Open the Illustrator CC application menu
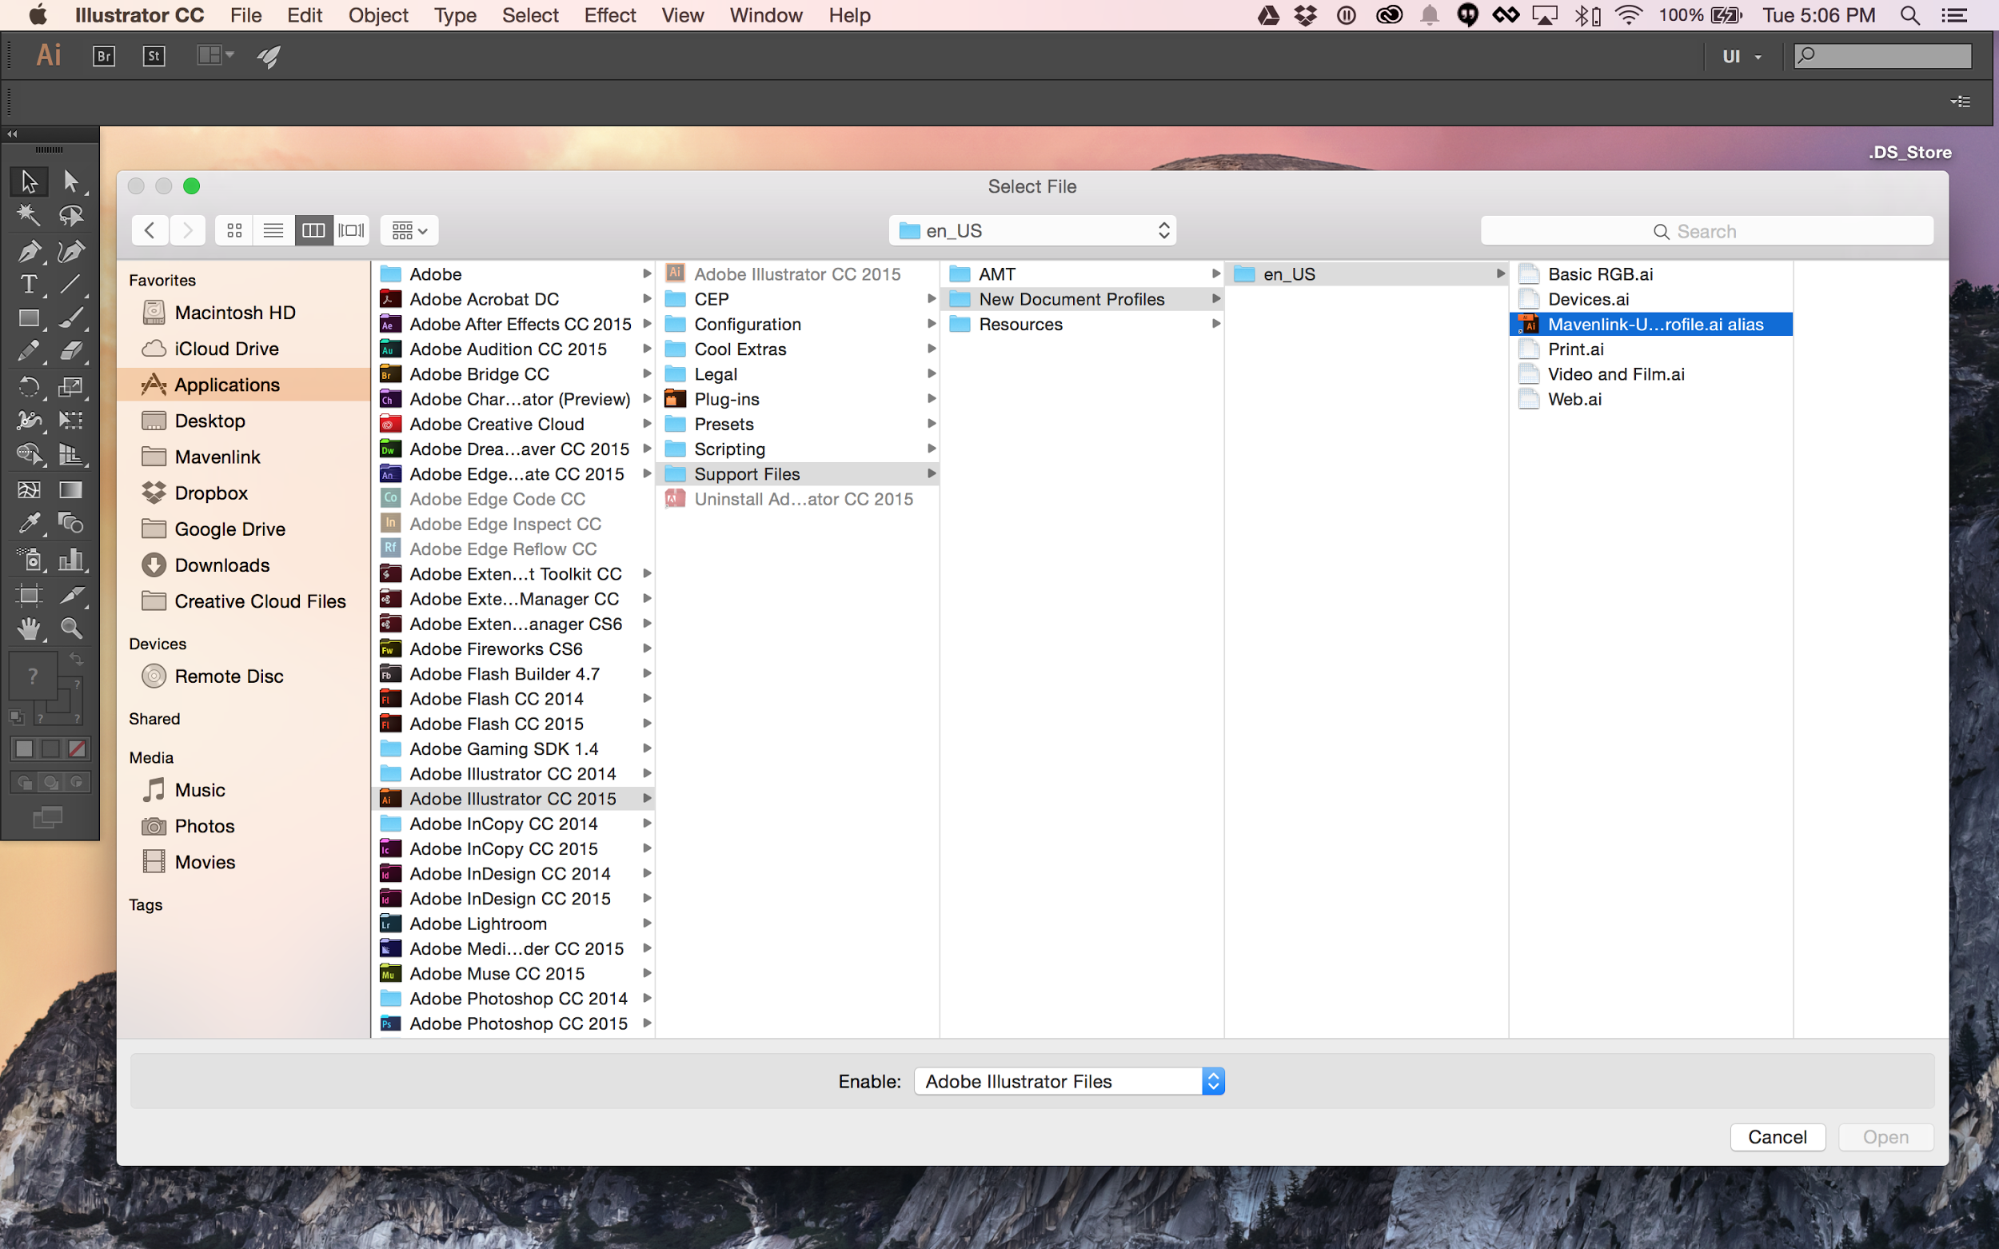Viewport: 1999px width, 1249px height. click(139, 15)
